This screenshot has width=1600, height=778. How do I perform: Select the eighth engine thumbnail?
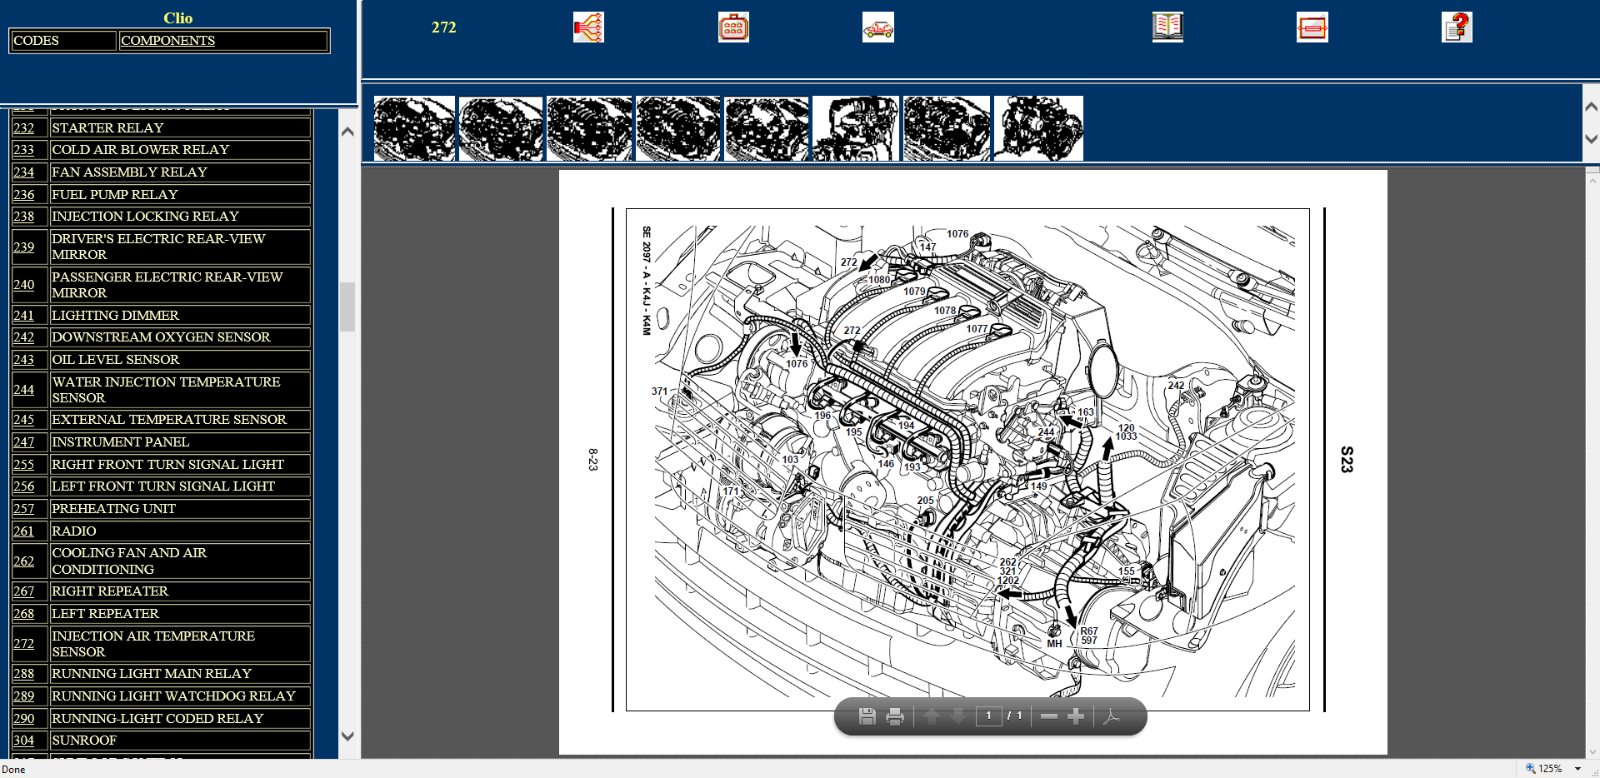[1038, 128]
